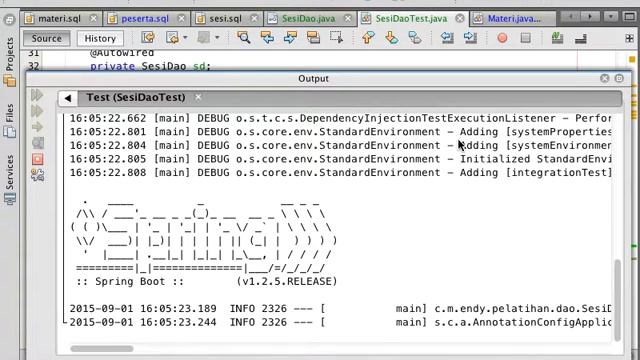Viewport: 640px width, 360px height.
Task: Open the peserta.sql editor tab
Action: (x=144, y=19)
